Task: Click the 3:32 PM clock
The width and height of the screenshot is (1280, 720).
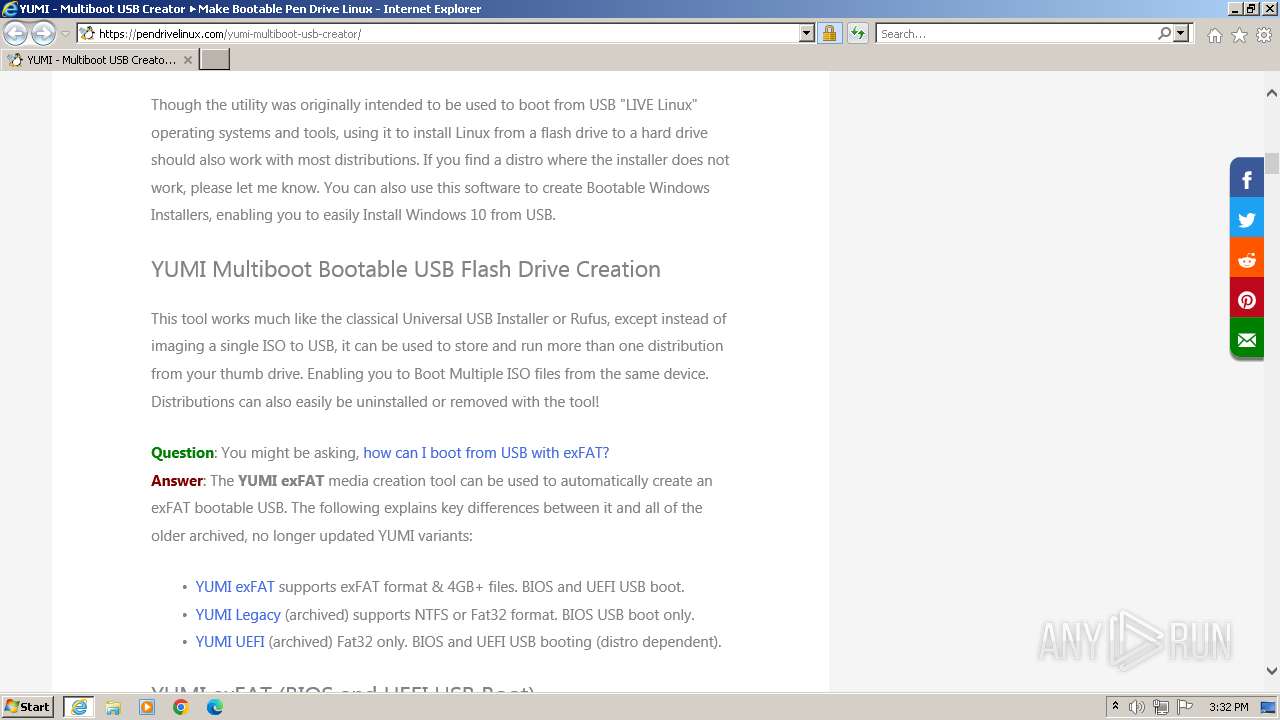Action: pos(1228,707)
